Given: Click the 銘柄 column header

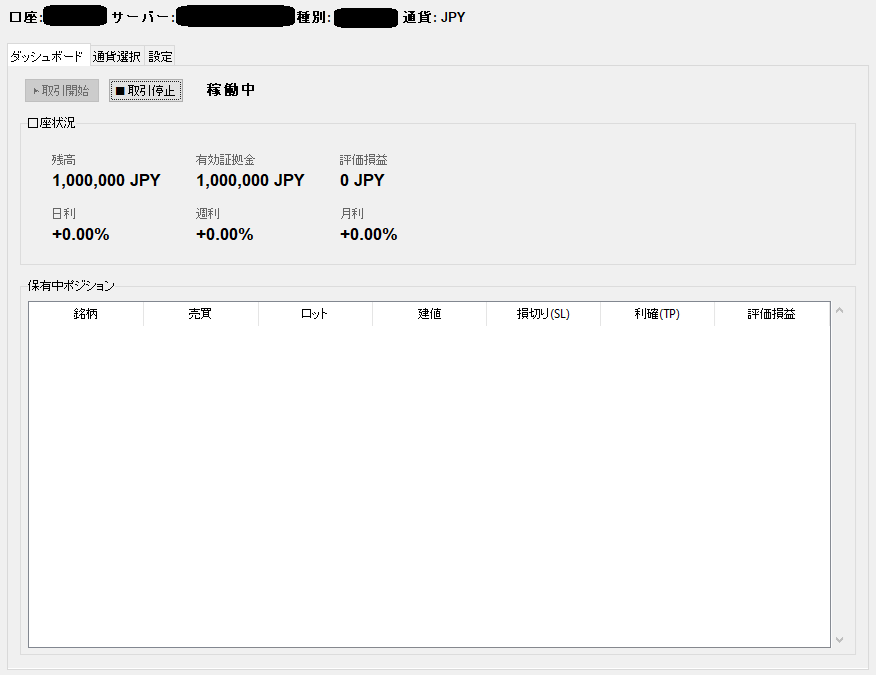Looking at the screenshot, I should 86,314.
